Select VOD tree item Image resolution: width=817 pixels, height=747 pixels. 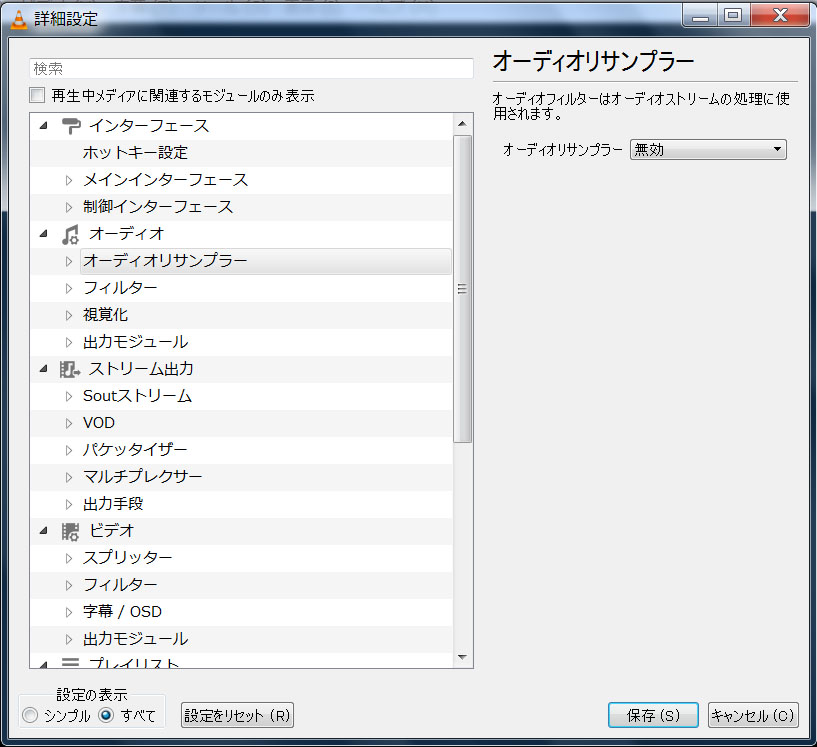[99, 423]
